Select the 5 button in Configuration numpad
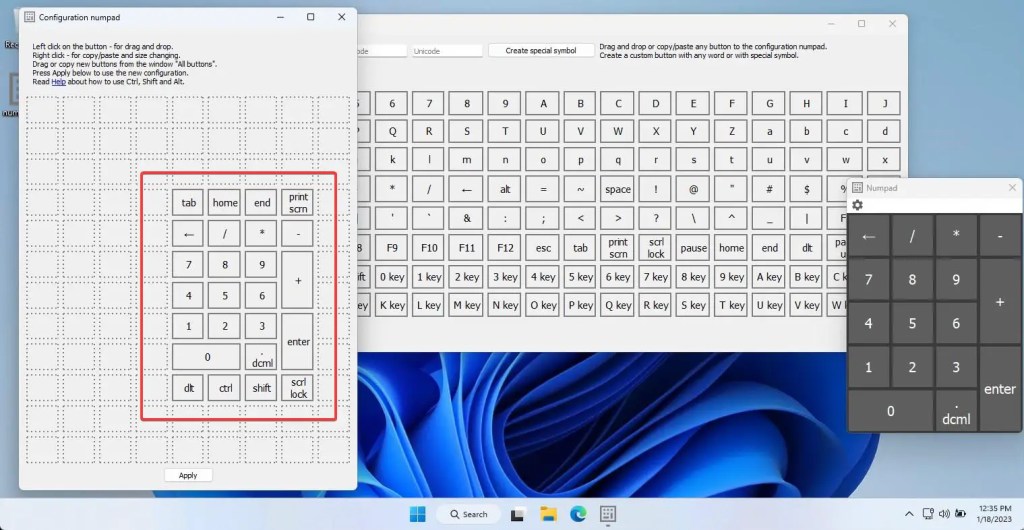1024x530 pixels. tap(225, 295)
